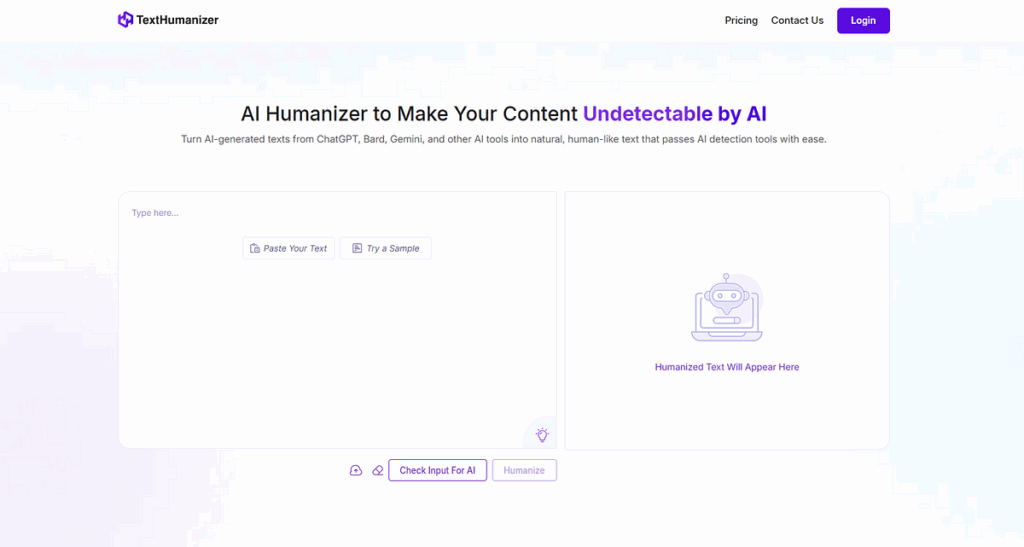Click the cloud upload file icon
The width and height of the screenshot is (1024, 547).
356,470
